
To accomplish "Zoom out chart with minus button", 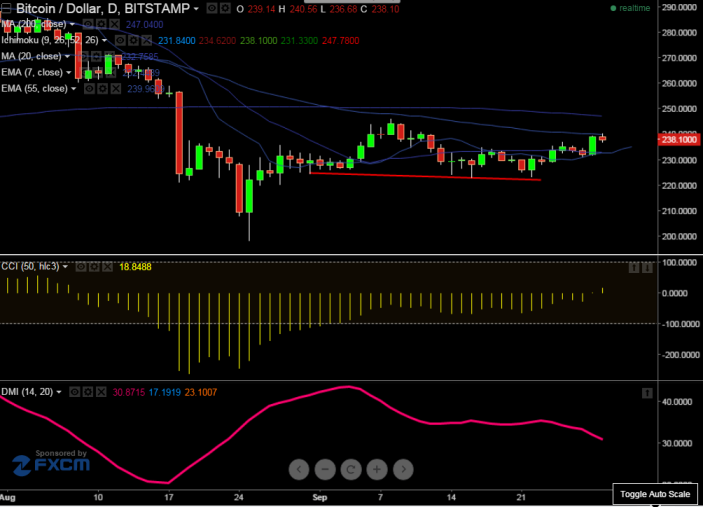I will click(325, 469).
